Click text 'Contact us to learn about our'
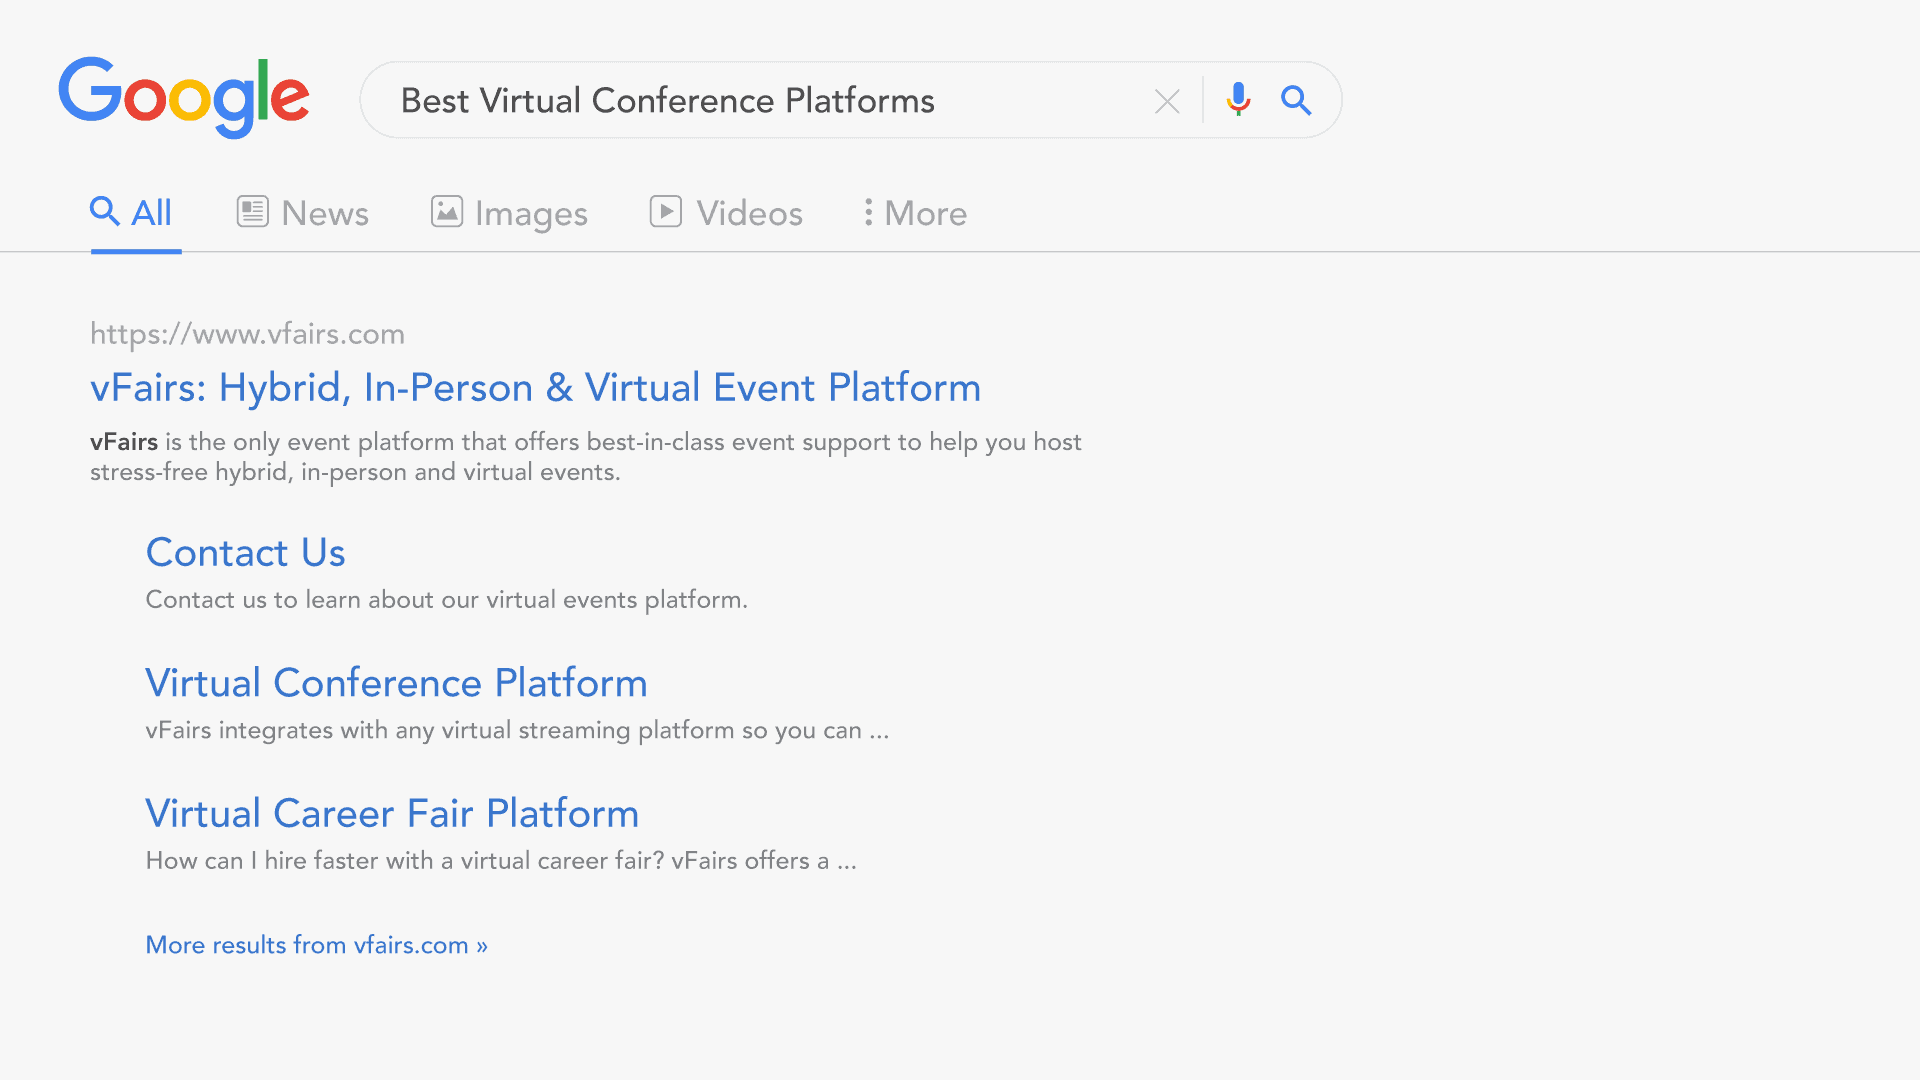This screenshot has height=1080, width=1920. tap(313, 600)
